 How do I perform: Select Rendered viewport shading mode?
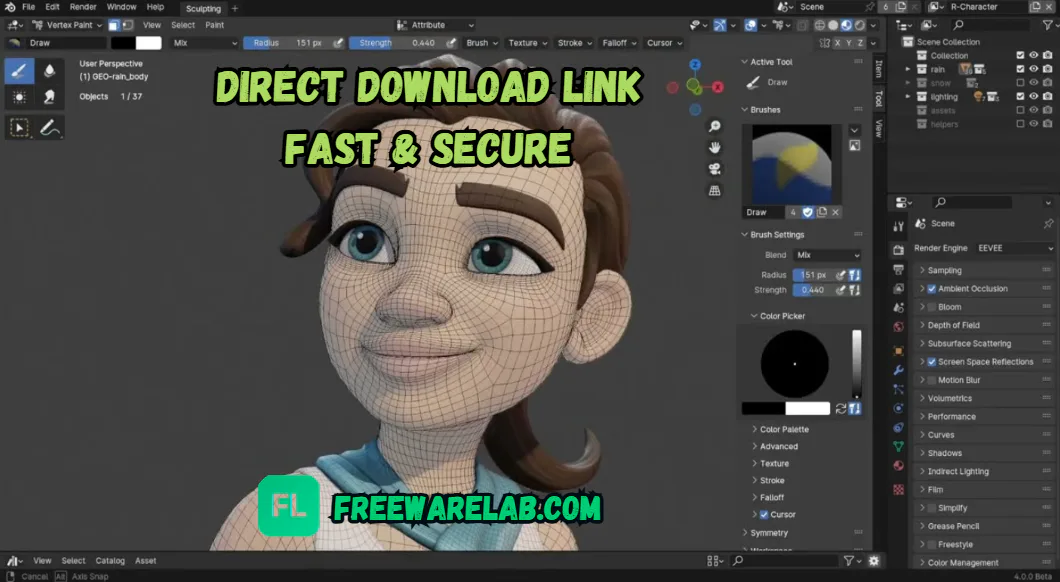point(859,25)
